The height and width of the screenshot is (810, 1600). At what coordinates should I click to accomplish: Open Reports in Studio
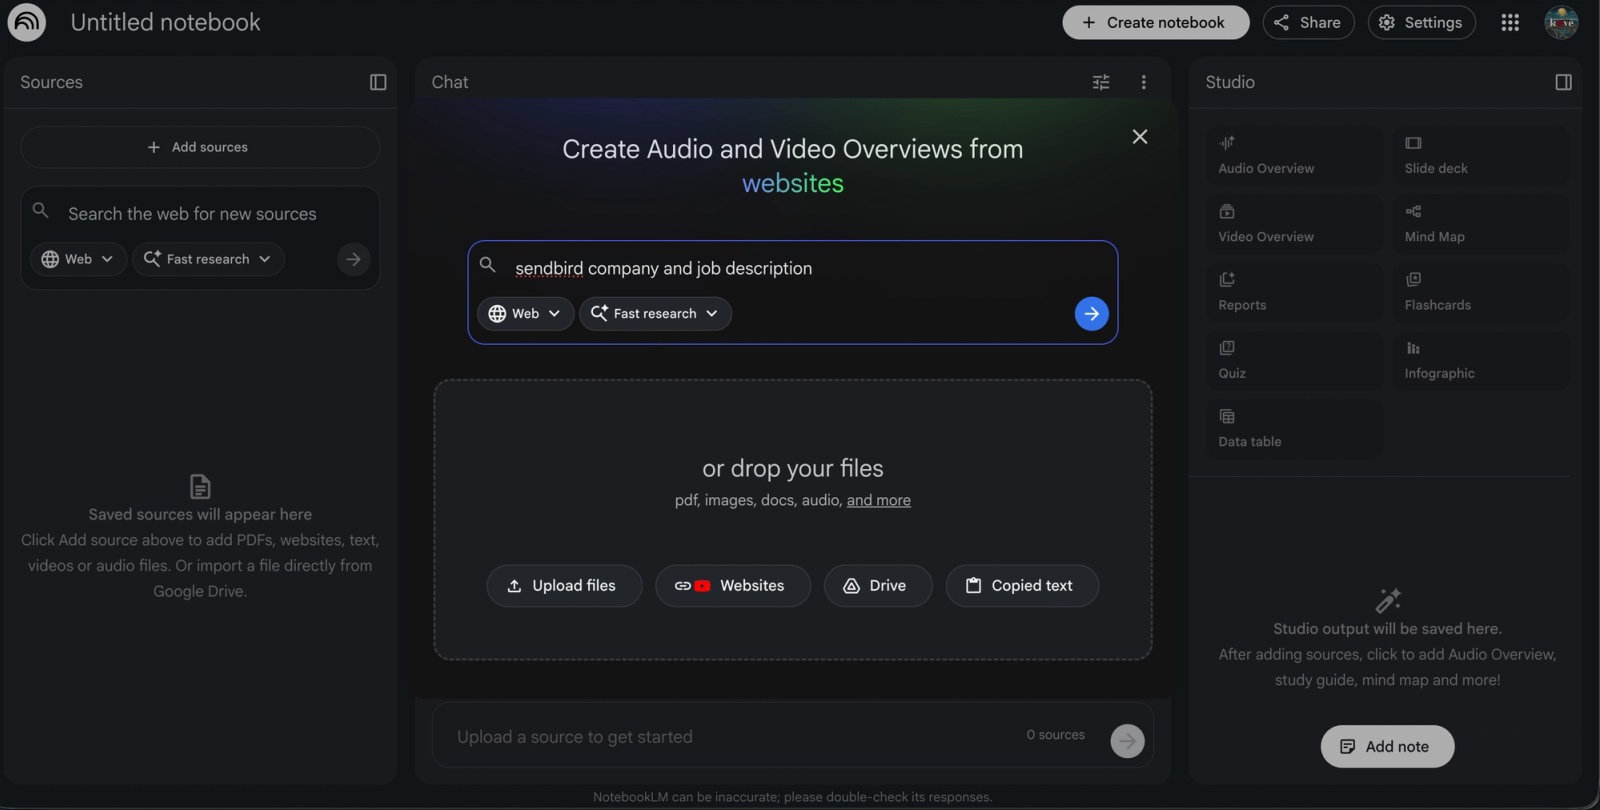click(1295, 292)
